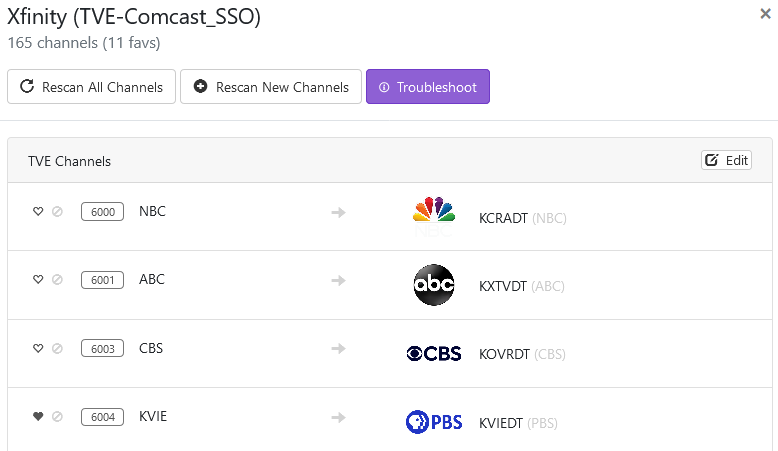The width and height of the screenshot is (778, 451).
Task: Select the ABC network logo
Action: pos(434,285)
